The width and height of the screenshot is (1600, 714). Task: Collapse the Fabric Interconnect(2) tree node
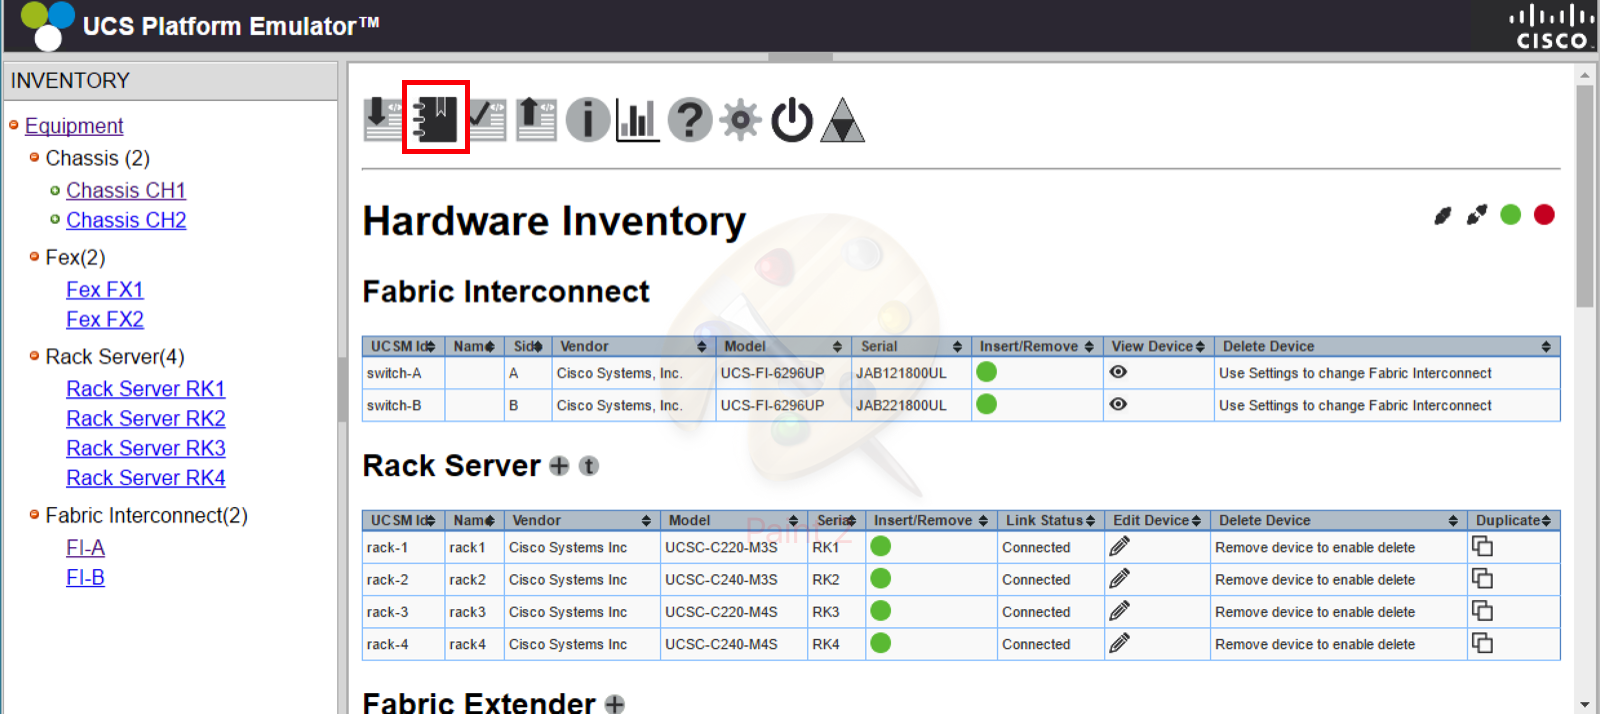coord(35,514)
